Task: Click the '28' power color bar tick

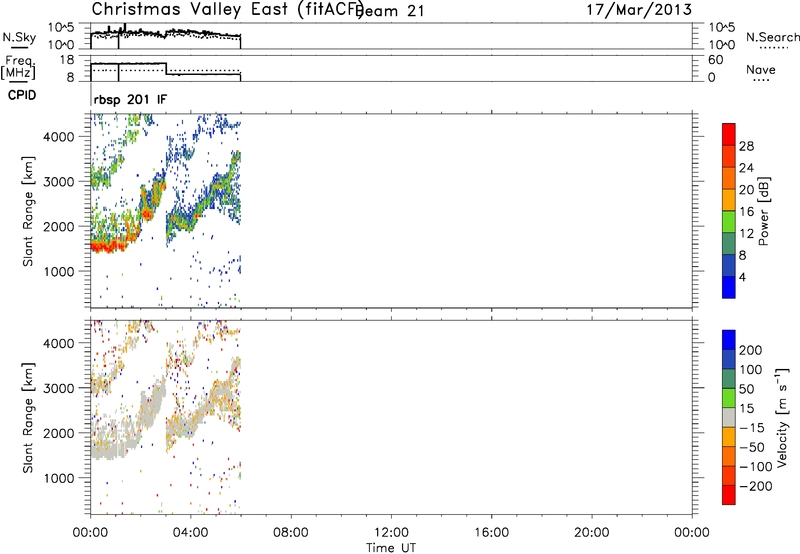Action: click(746, 146)
